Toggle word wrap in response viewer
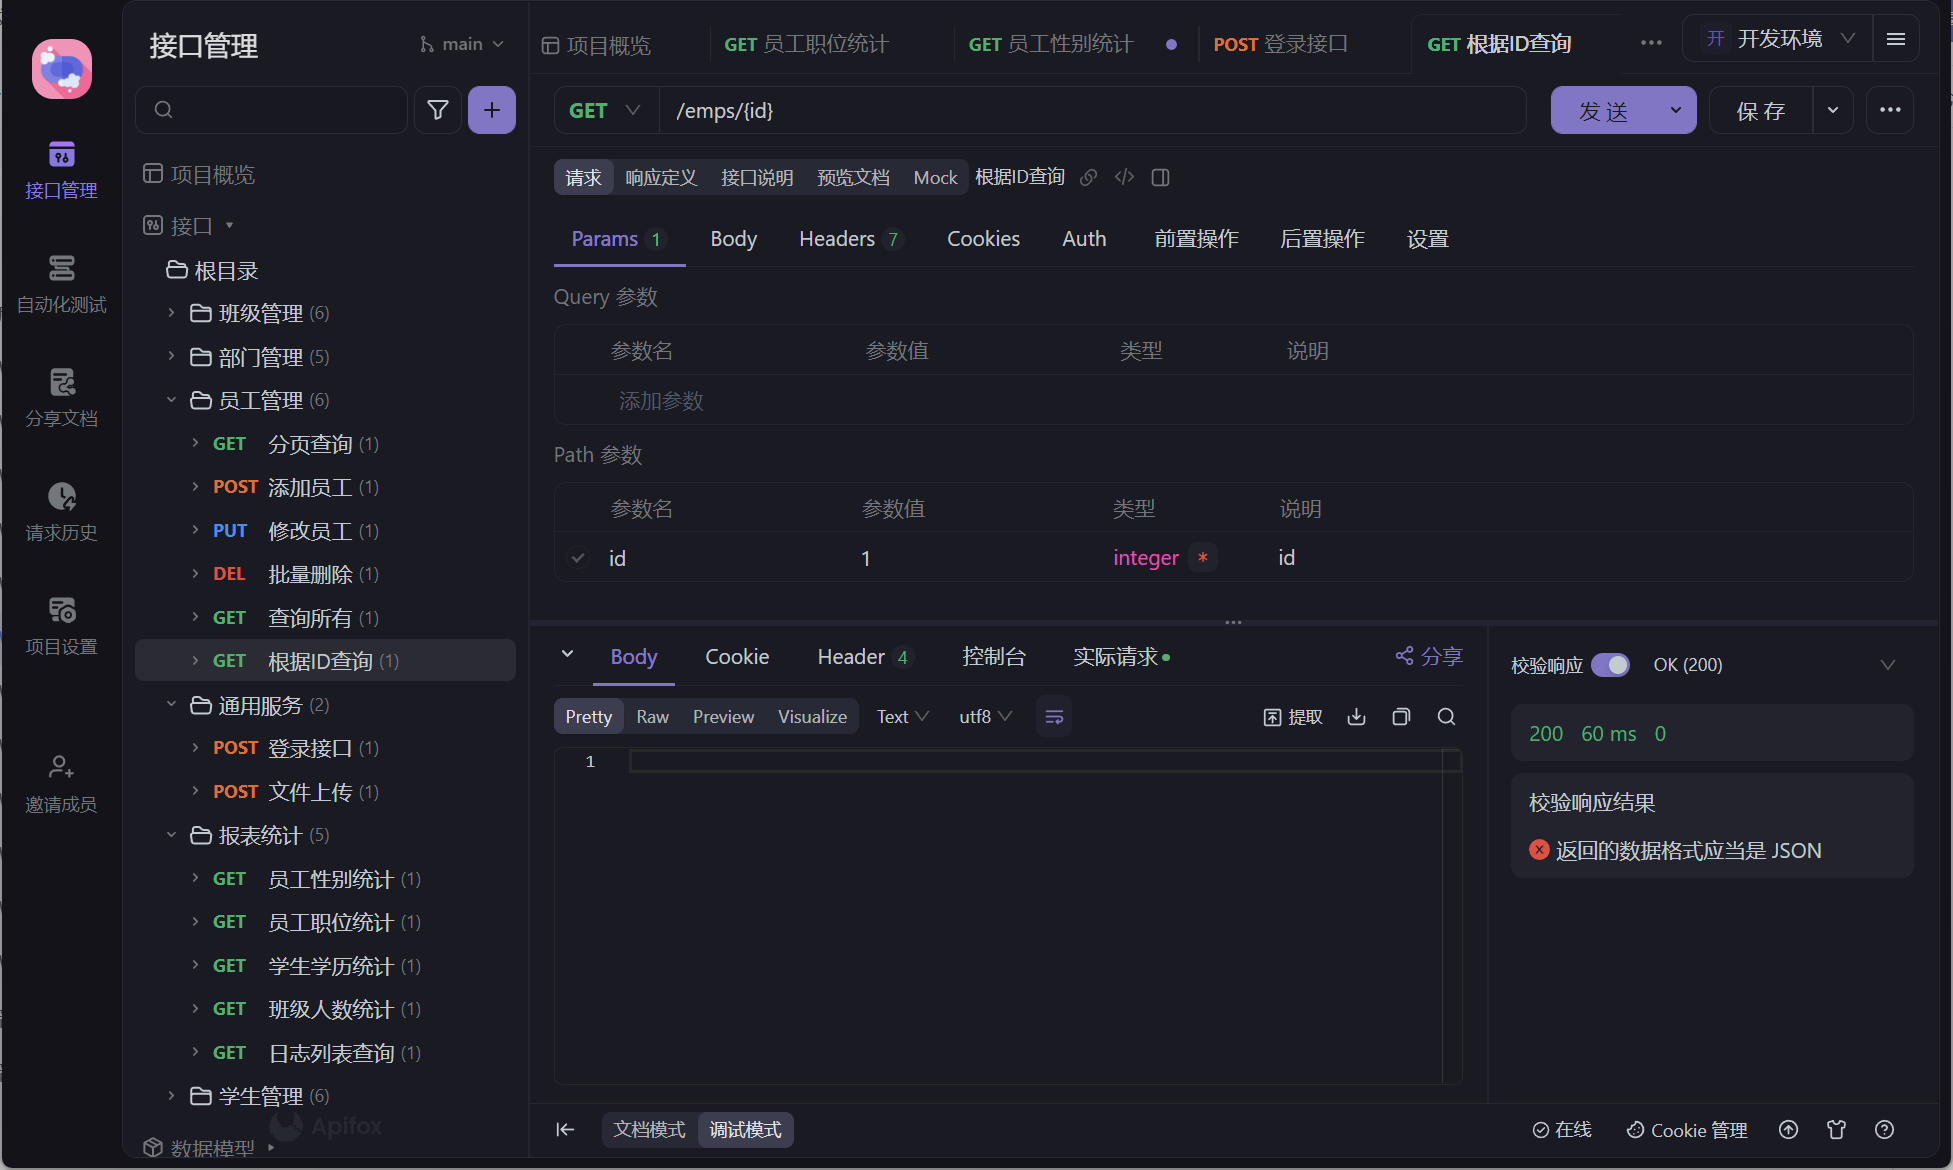1953x1170 pixels. click(x=1054, y=717)
